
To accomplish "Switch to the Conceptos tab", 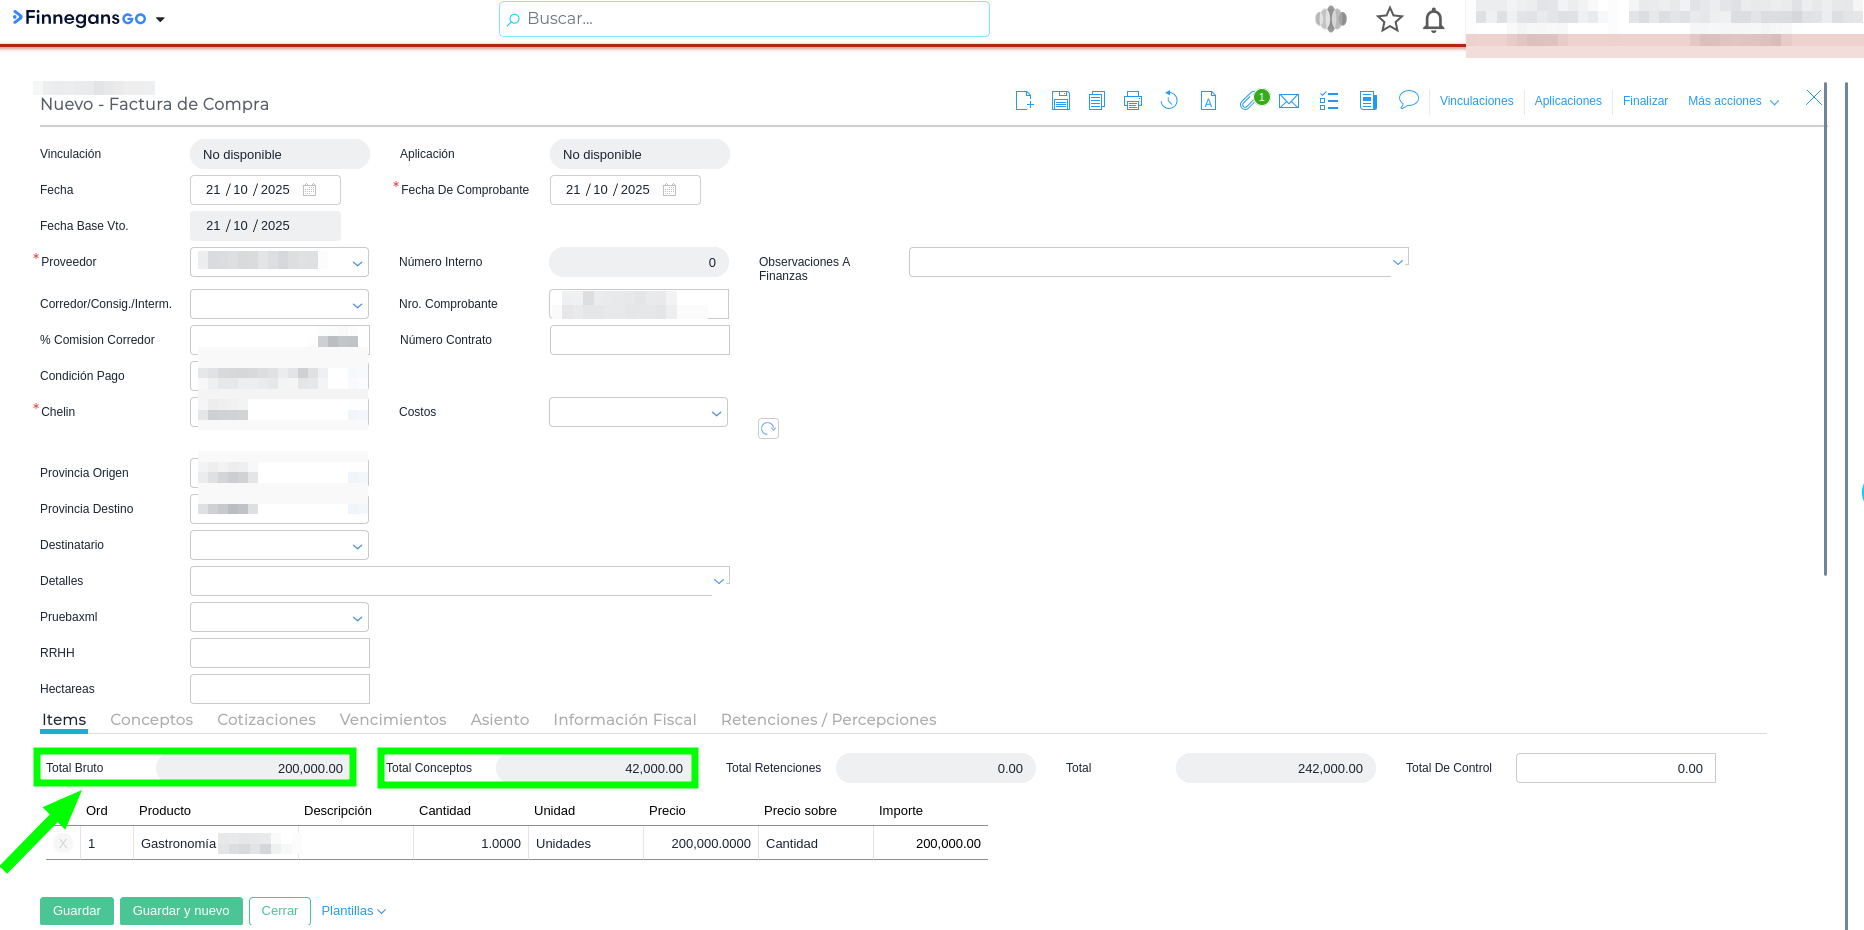I will click(x=151, y=720).
